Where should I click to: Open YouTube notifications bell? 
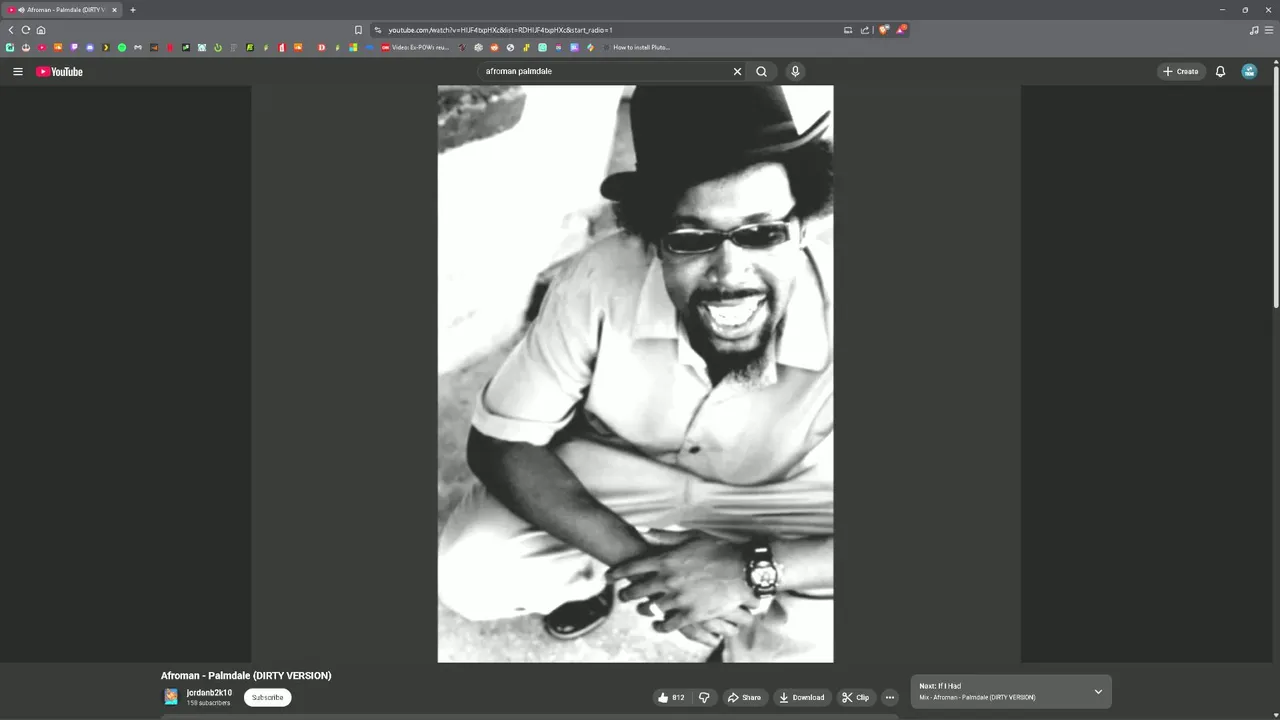point(1220,71)
